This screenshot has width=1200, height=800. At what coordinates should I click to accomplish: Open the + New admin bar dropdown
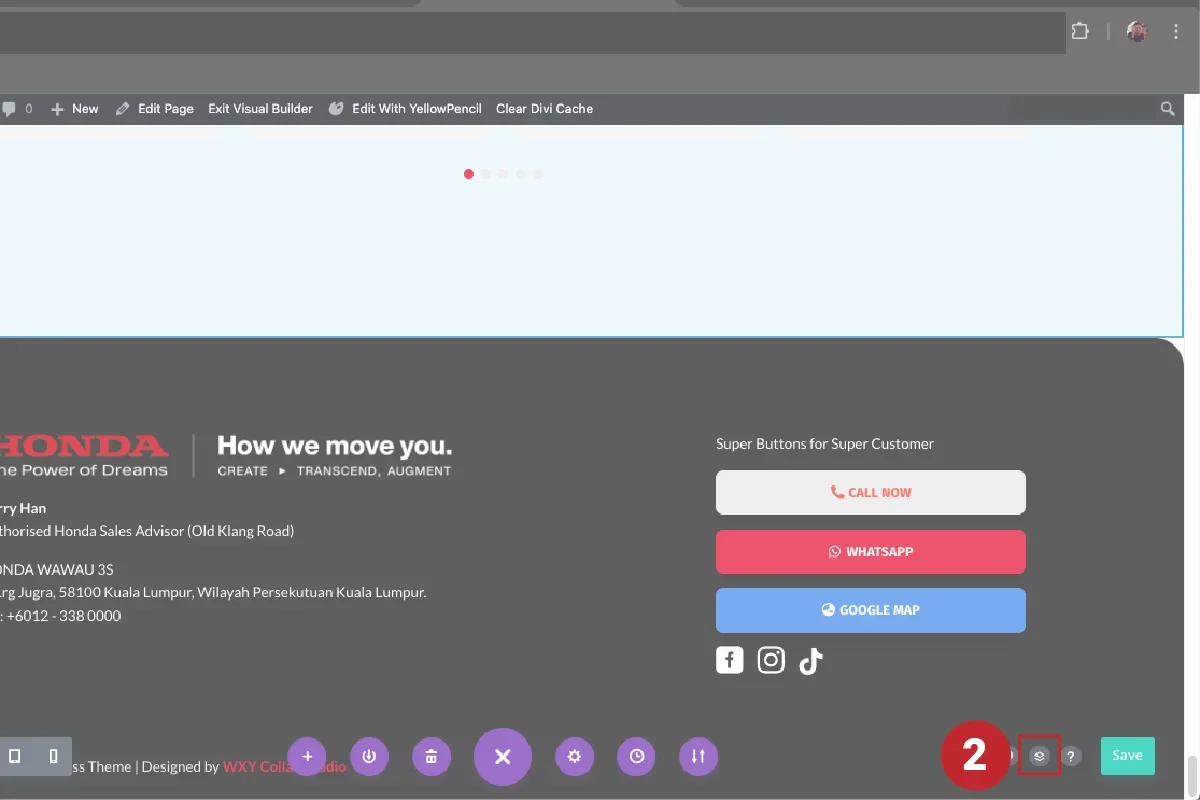pyautogui.click(x=75, y=108)
